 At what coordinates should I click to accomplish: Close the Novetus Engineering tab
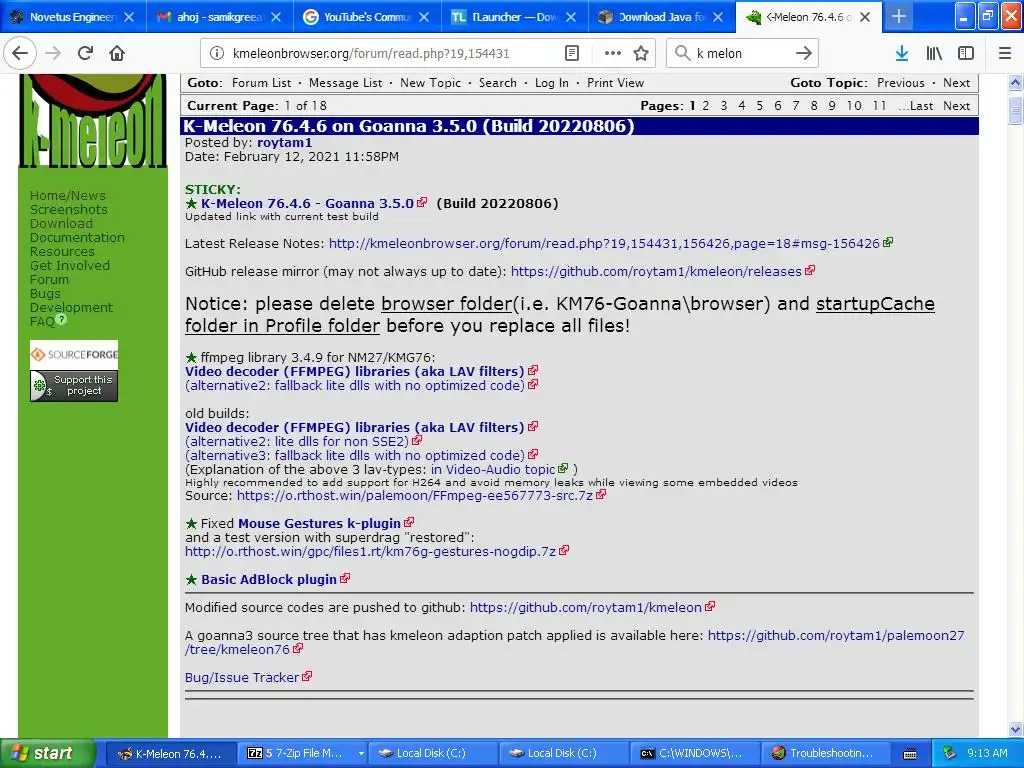(x=129, y=17)
